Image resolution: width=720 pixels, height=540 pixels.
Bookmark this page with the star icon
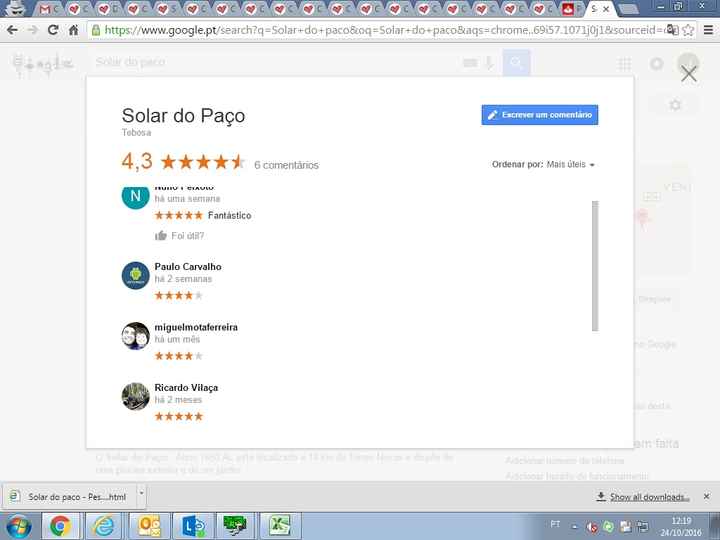(688, 30)
